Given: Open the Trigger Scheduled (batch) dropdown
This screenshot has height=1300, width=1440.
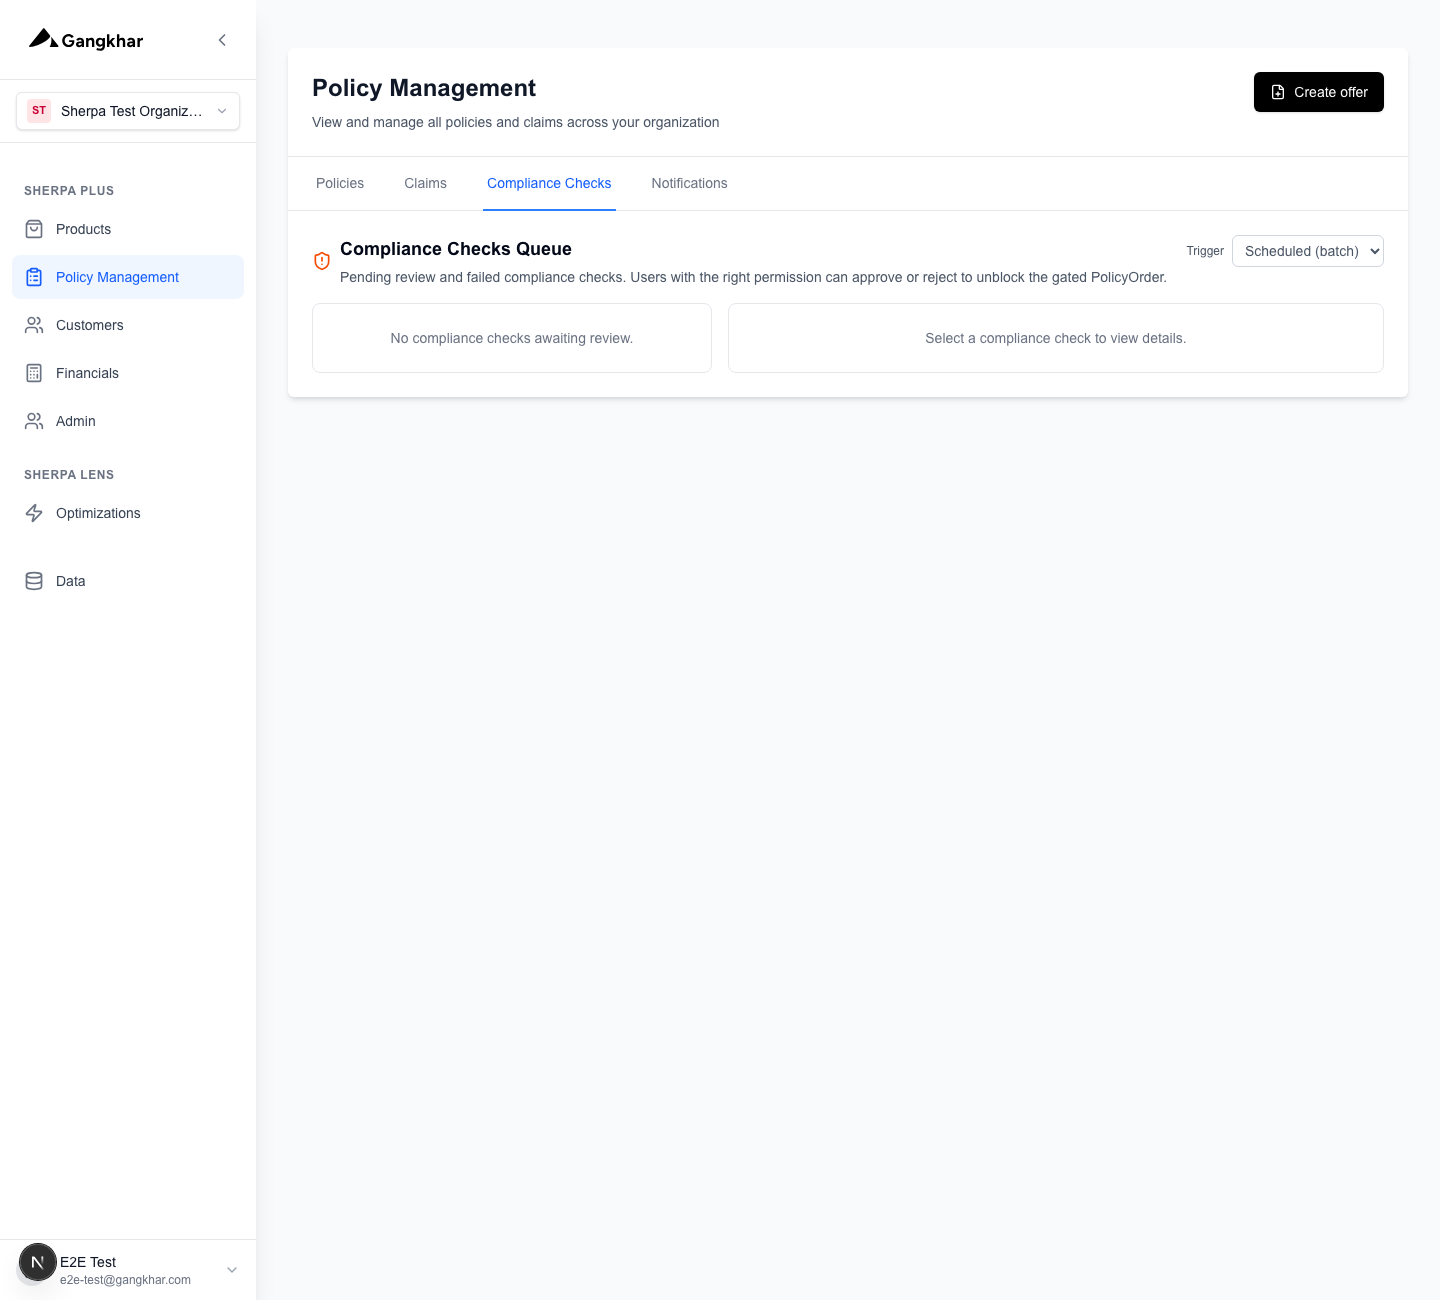Looking at the screenshot, I should 1308,251.
